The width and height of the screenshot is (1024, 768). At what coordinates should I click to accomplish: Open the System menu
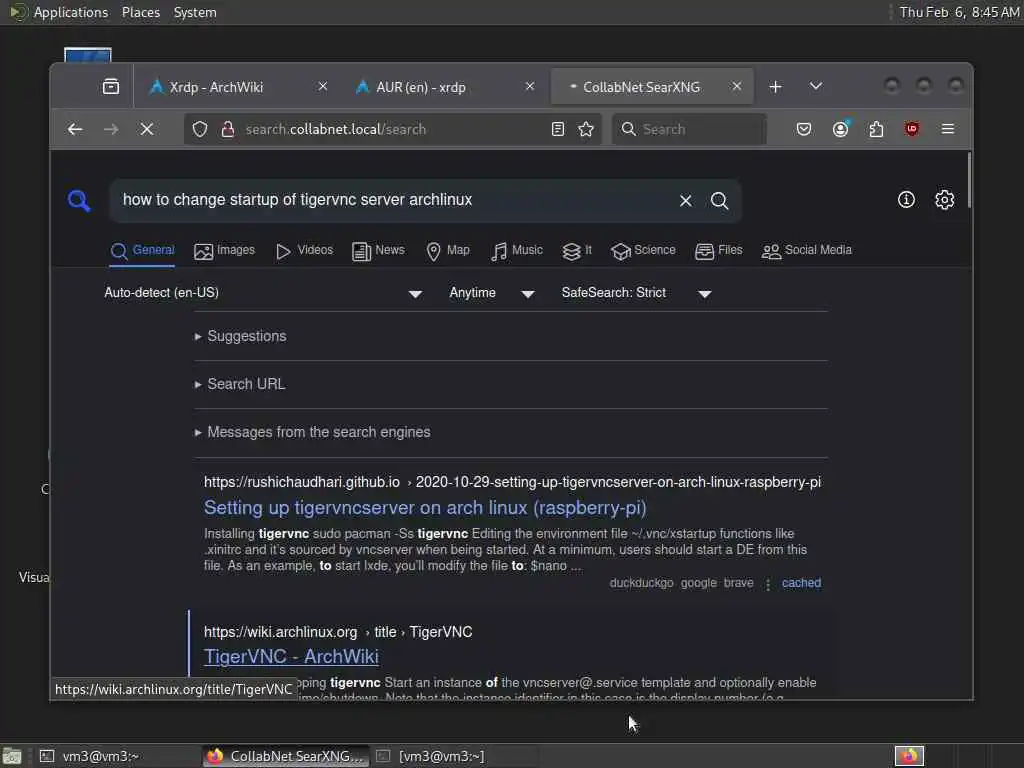[x=195, y=12]
